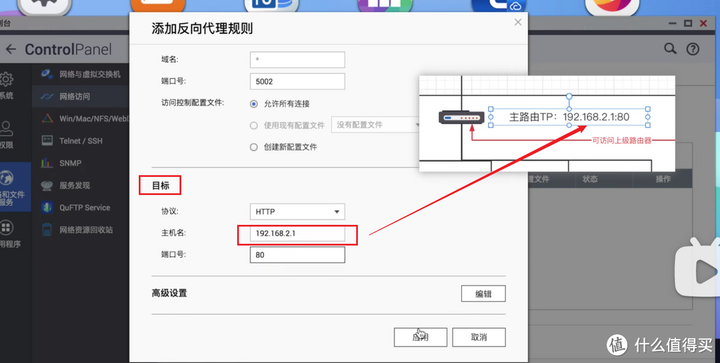Select the 使用现有配置文件 radio button

[x=253, y=125]
